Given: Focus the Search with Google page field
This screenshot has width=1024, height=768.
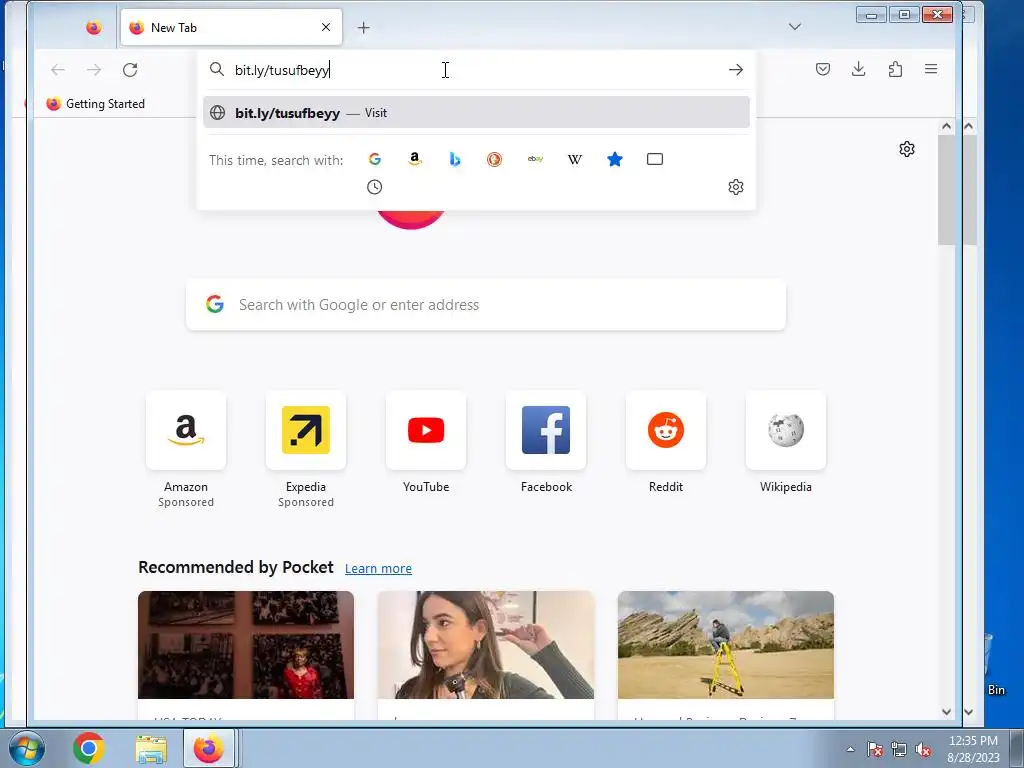Looking at the screenshot, I should coord(486,304).
